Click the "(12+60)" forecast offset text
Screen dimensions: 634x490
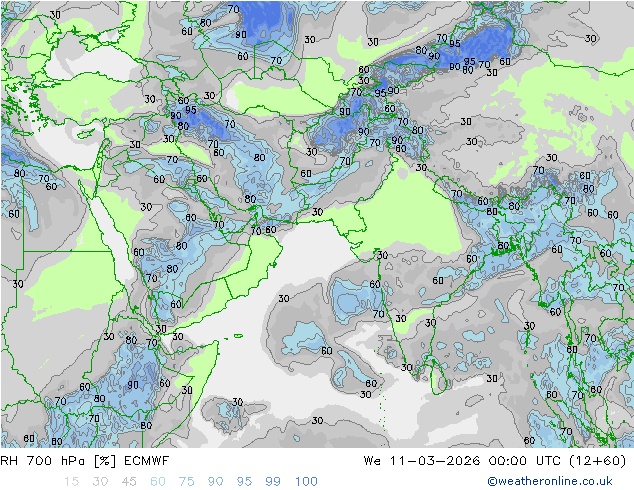point(598,461)
